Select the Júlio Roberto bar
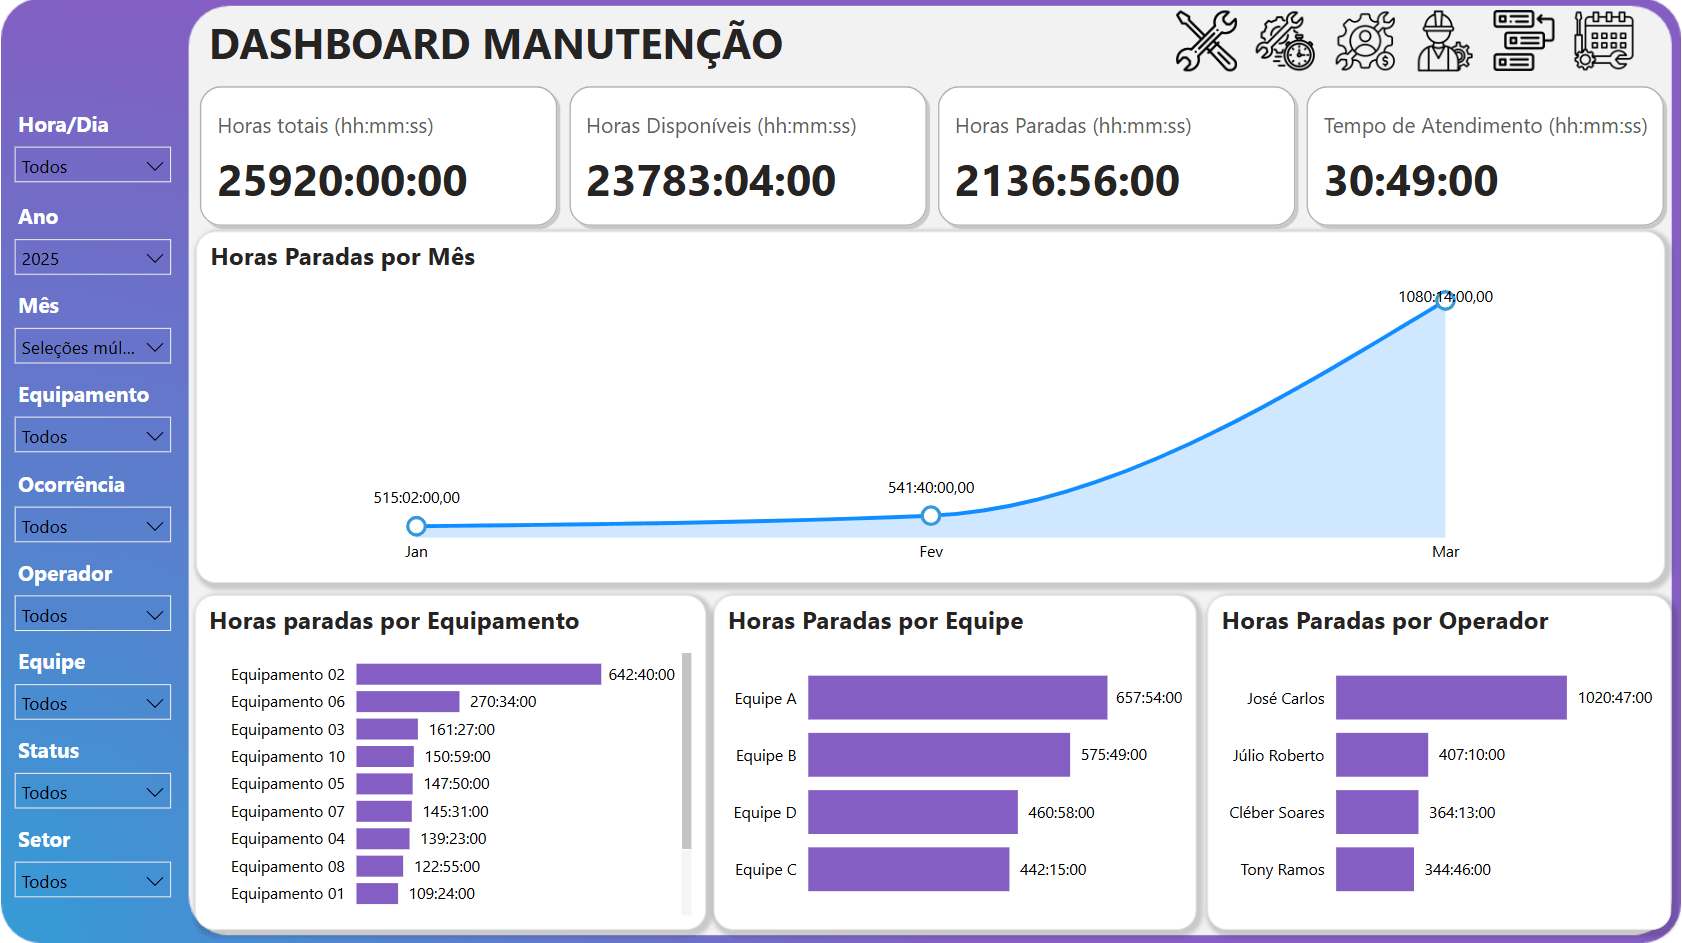 tap(1382, 755)
